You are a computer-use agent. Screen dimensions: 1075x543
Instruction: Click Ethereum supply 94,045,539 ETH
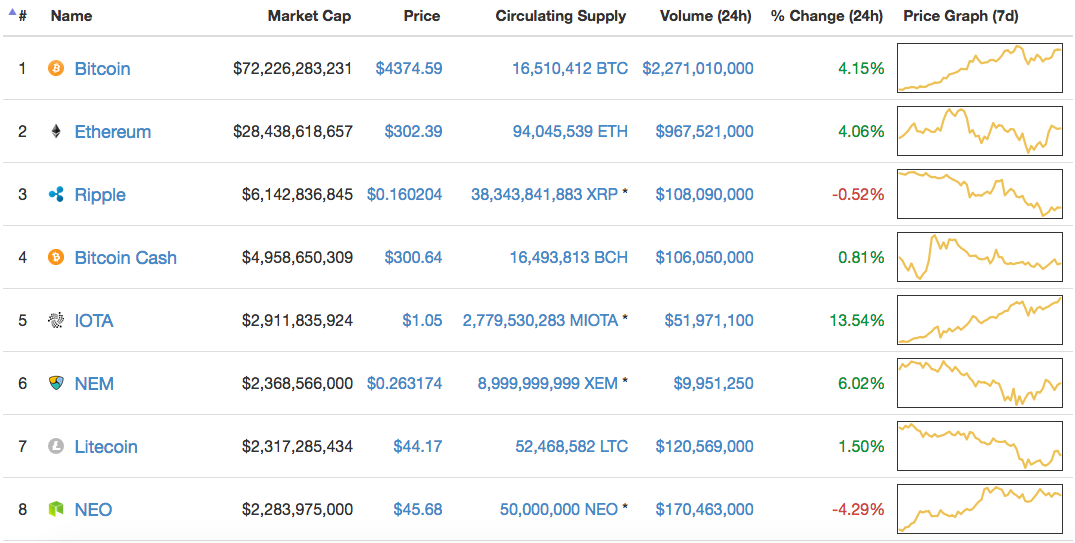pyautogui.click(x=570, y=132)
